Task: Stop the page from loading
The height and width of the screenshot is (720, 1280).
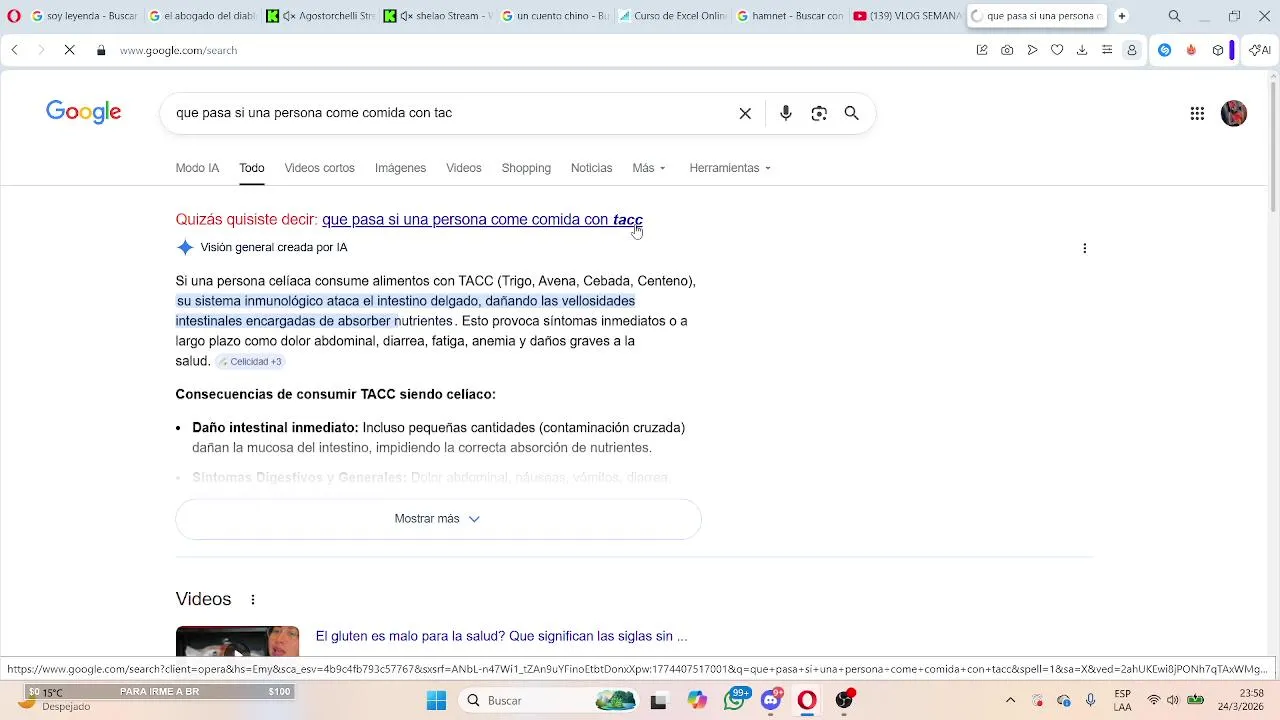Action: 69,50
